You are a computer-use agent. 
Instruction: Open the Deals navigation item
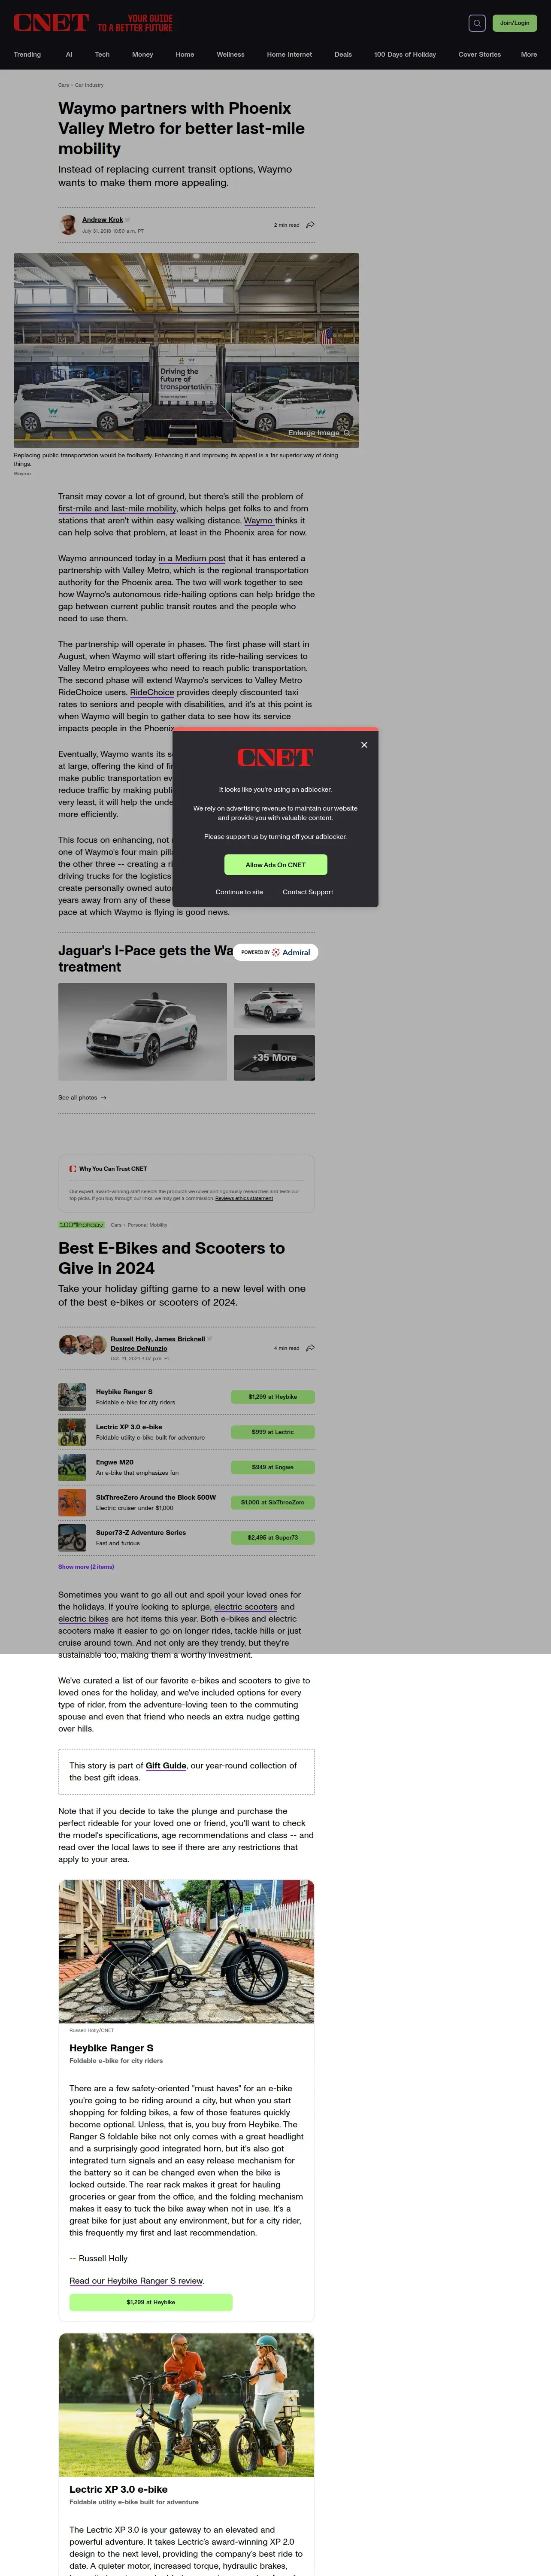coord(343,55)
